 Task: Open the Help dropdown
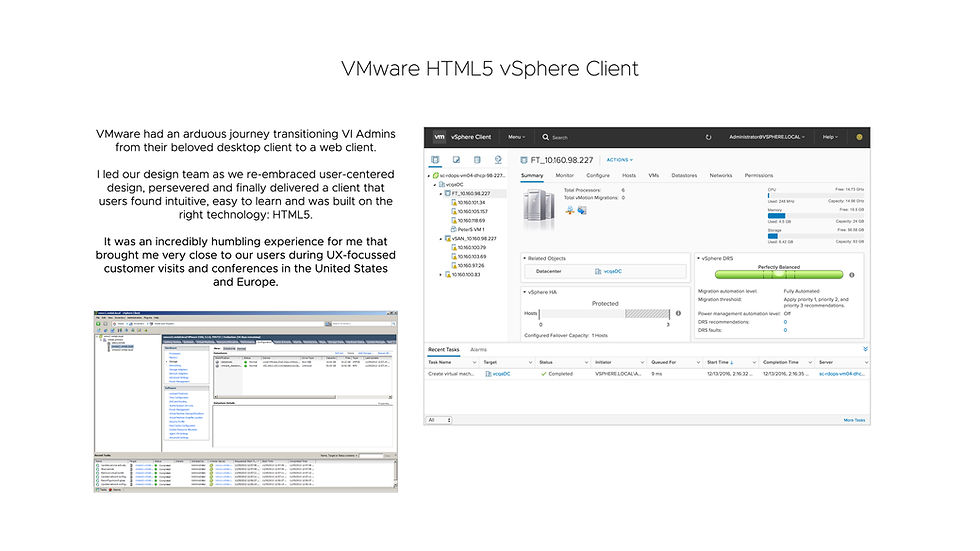[830, 137]
